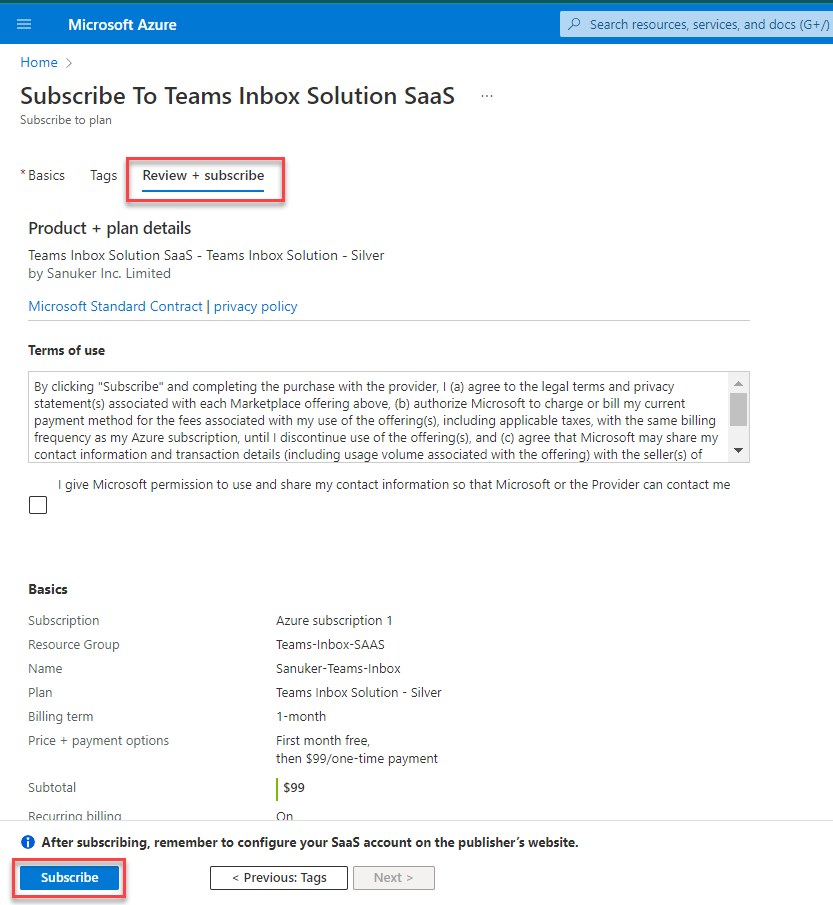This screenshot has height=905, width=833.
Task: Click the 'After subscribing, remember' notice text
Action: 309,843
